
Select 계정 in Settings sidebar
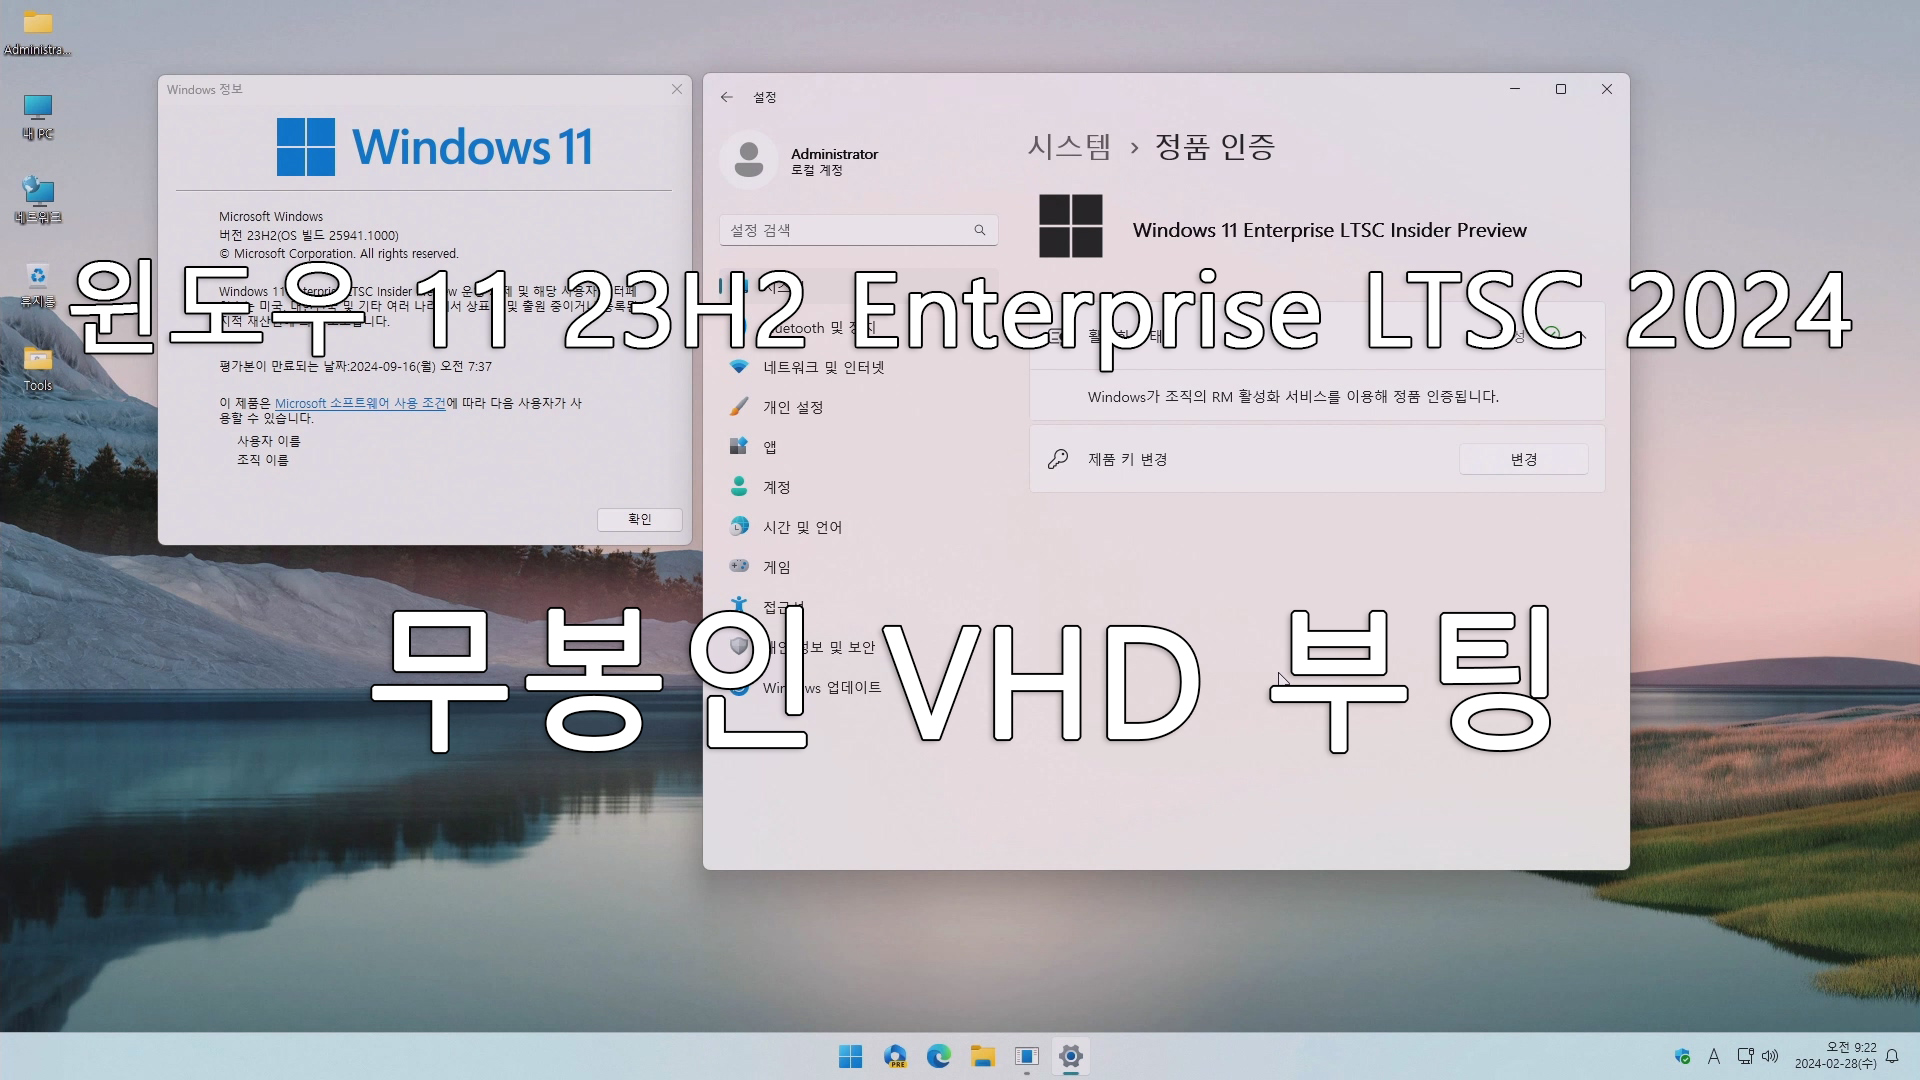pyautogui.click(x=858, y=487)
